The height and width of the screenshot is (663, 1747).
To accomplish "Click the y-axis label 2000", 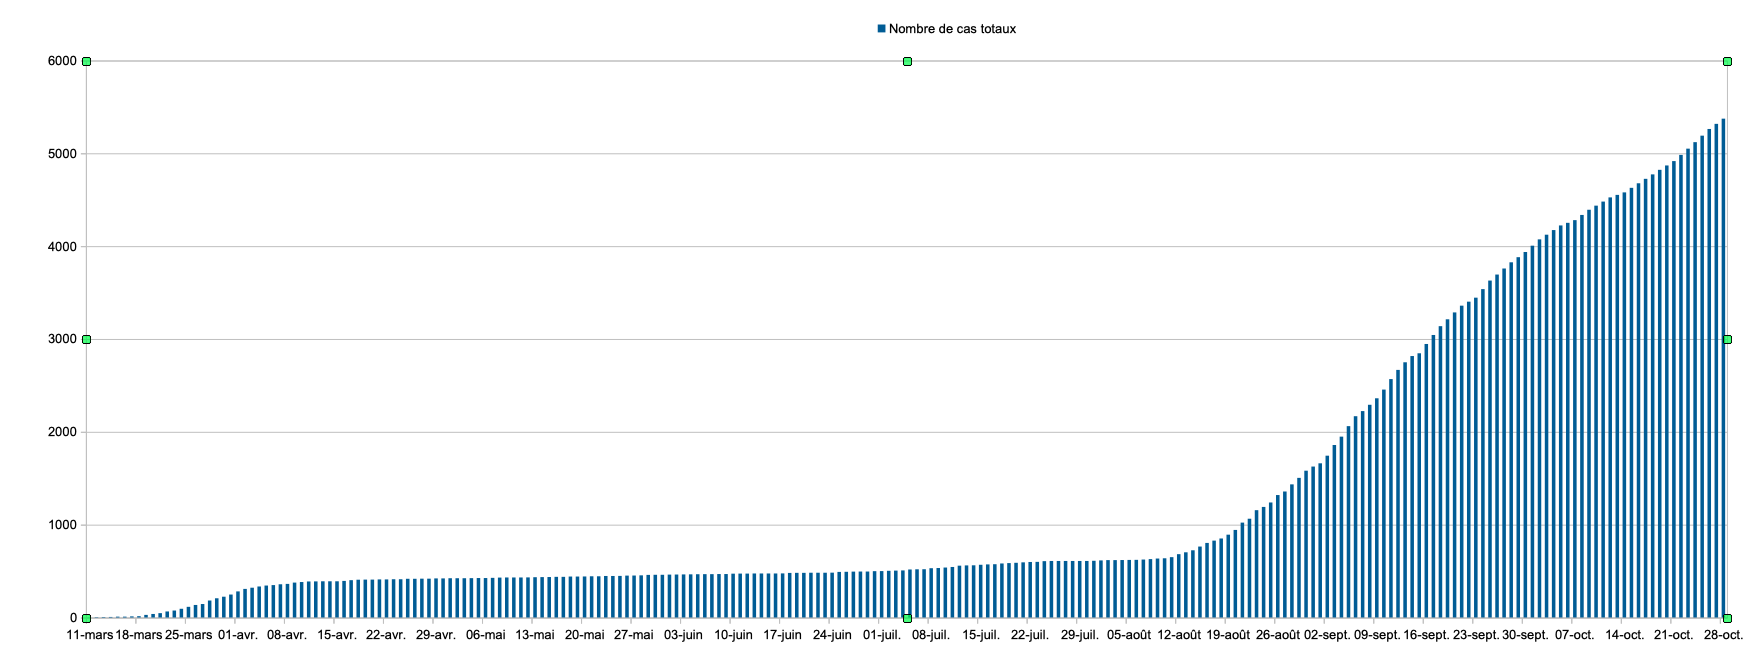I will pyautogui.click(x=62, y=432).
